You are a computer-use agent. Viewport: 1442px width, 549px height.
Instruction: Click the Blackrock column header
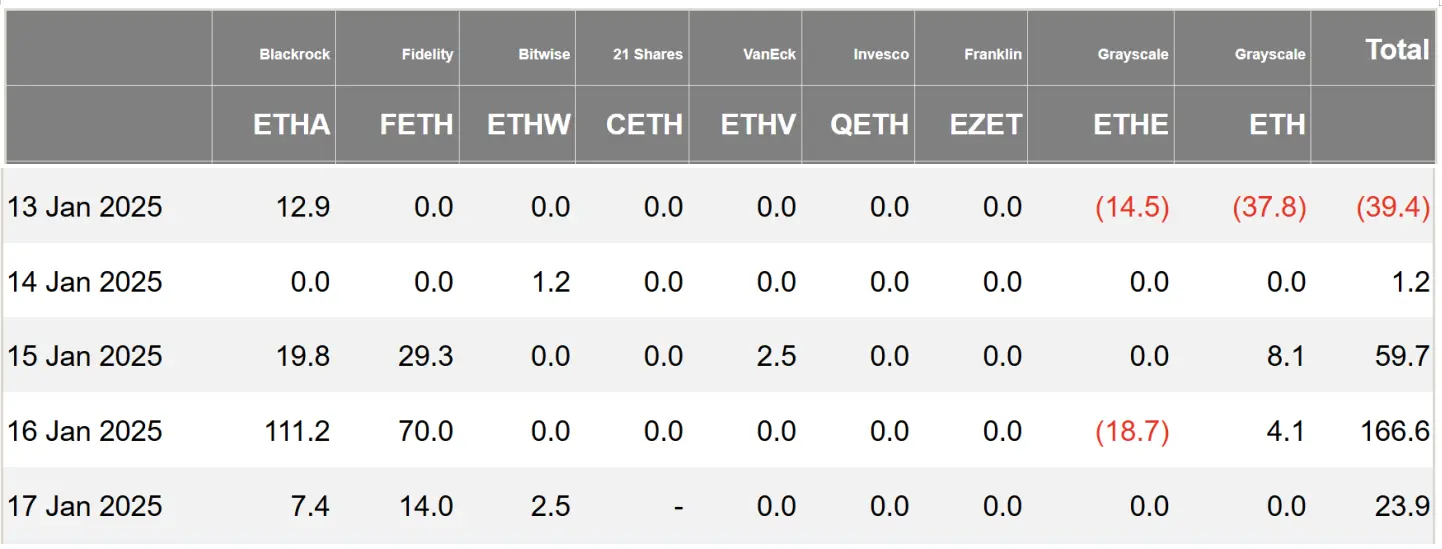tap(294, 54)
